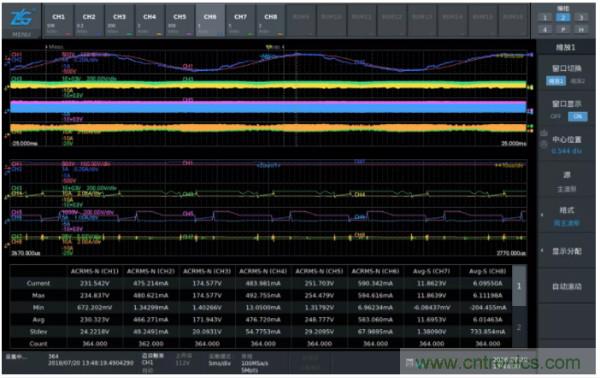Switch to the second zoom window option
This screenshot has width=600, height=378.
577,81
